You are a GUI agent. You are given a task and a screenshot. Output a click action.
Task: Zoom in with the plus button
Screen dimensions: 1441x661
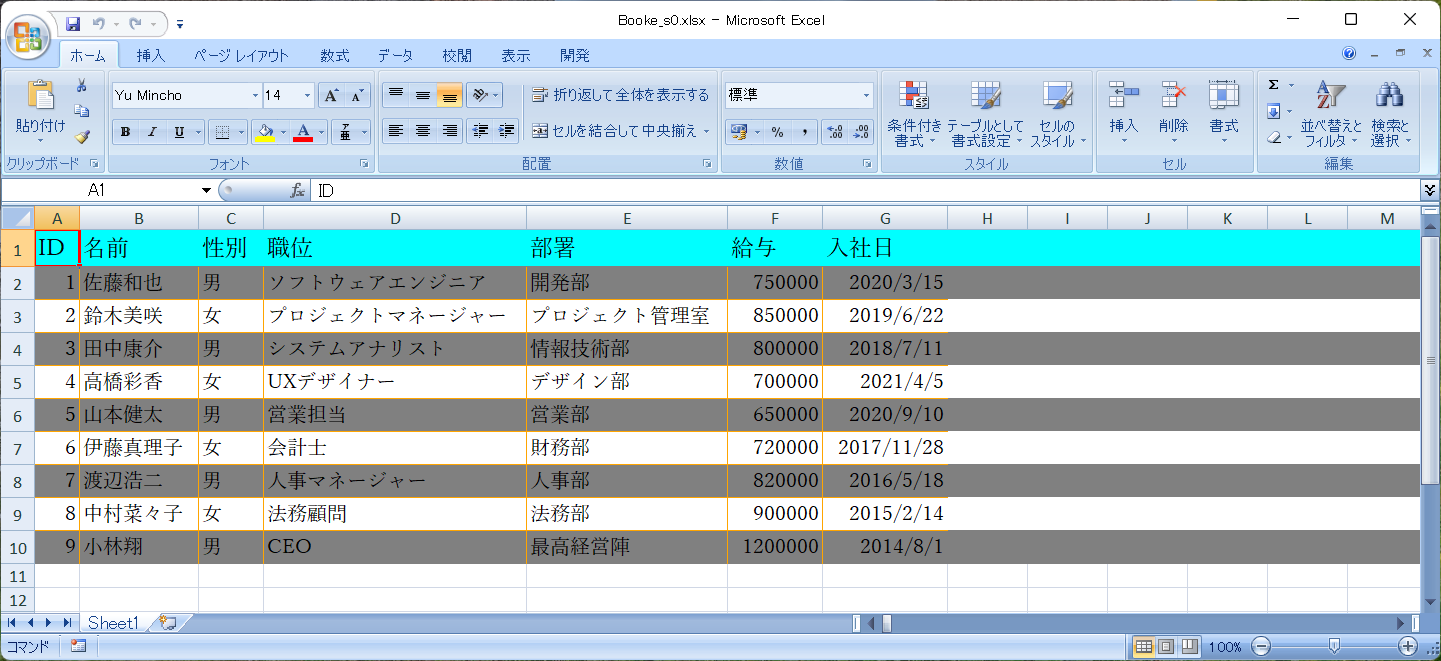tap(1407, 647)
